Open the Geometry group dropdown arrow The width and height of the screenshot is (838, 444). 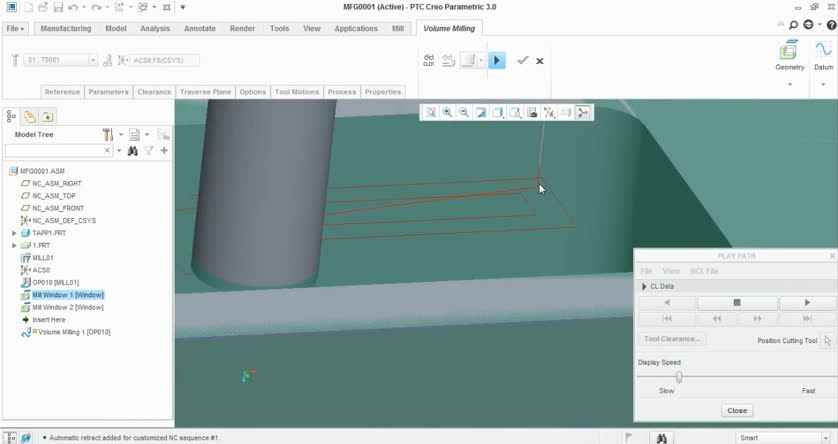point(790,84)
